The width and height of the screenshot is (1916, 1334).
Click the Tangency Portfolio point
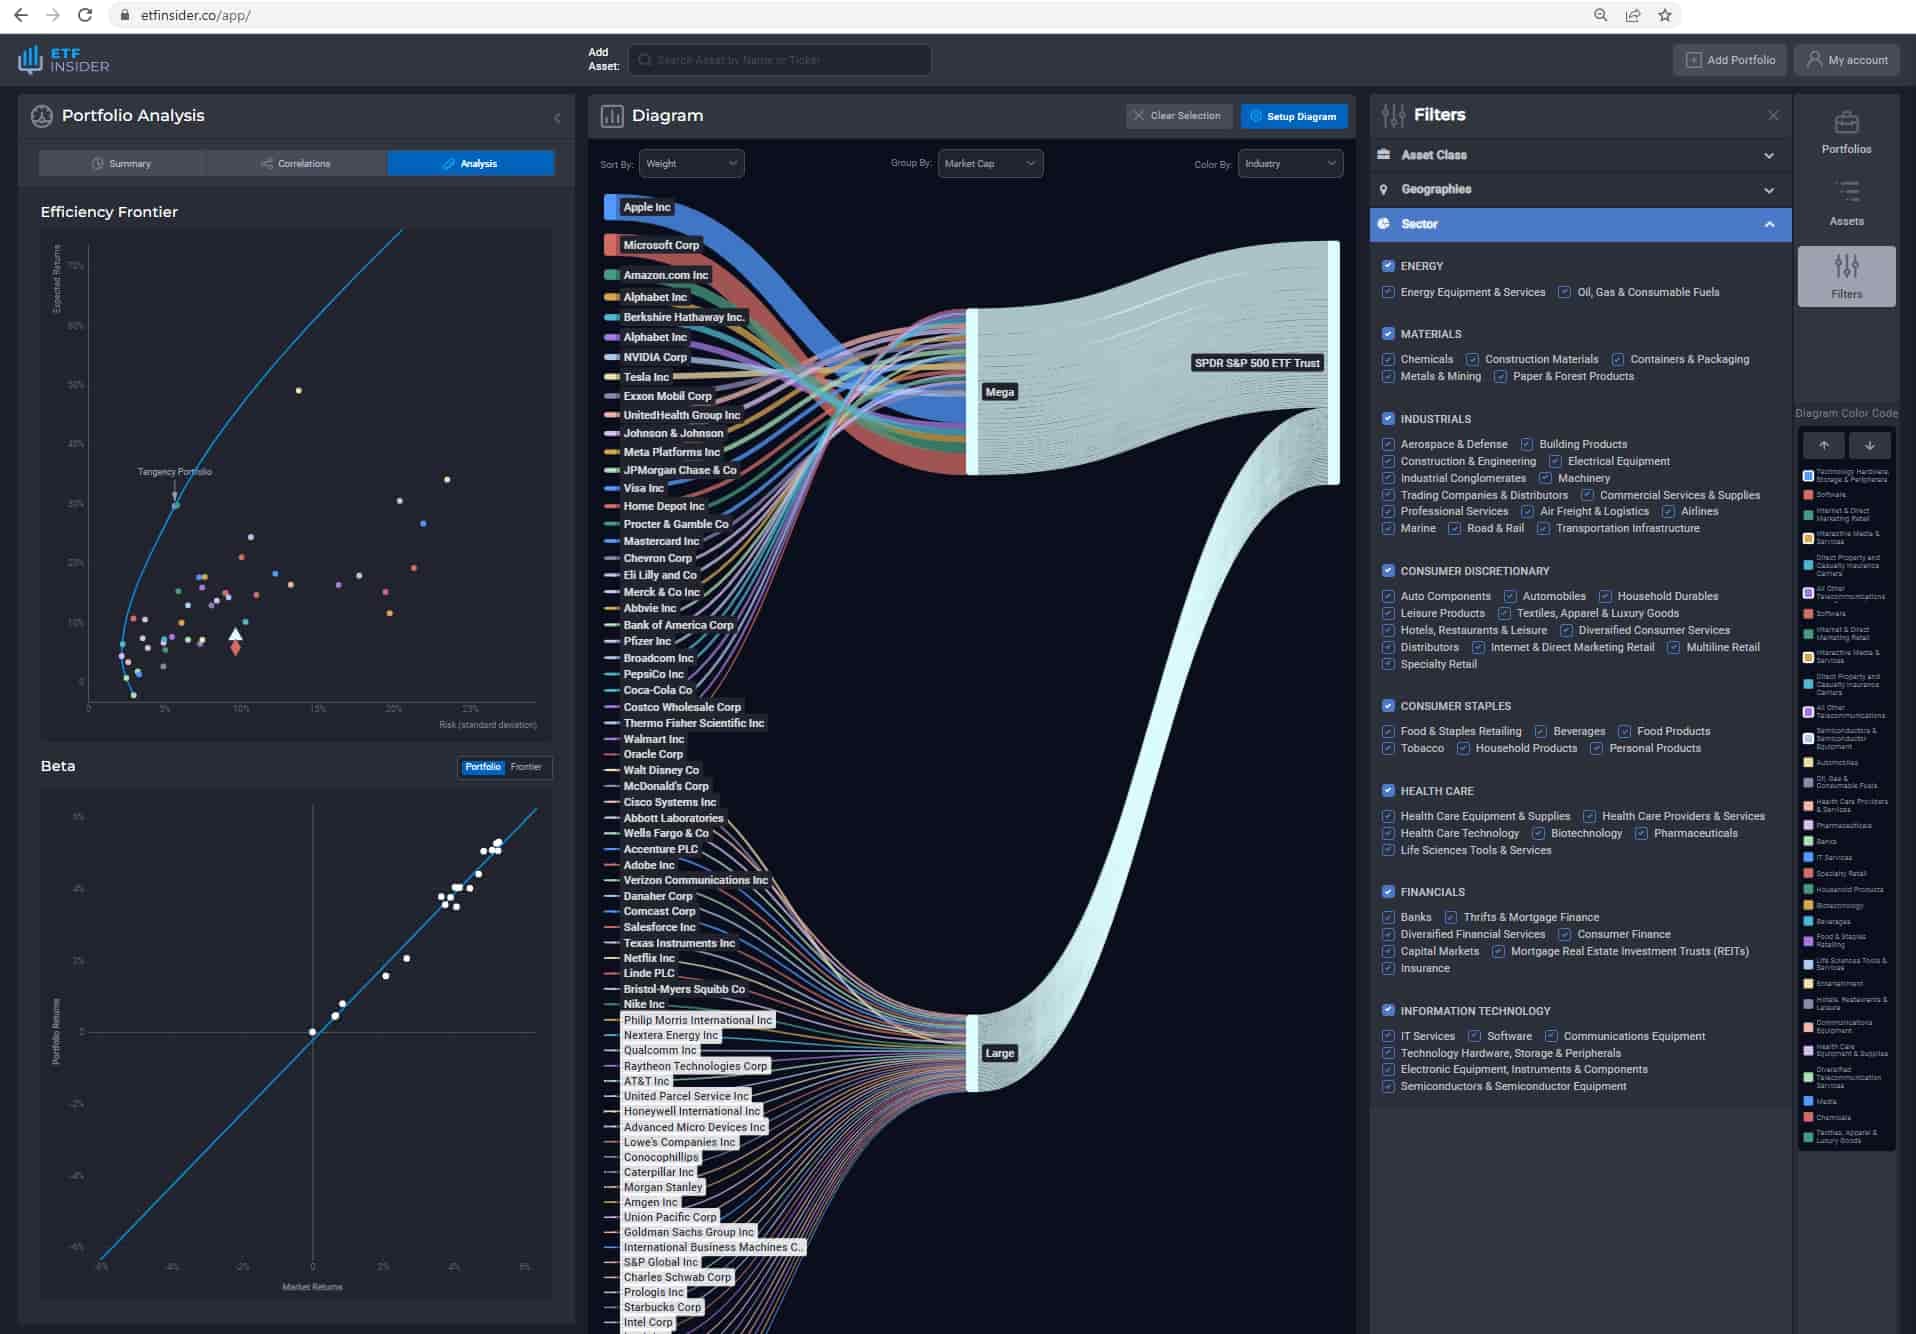[176, 505]
